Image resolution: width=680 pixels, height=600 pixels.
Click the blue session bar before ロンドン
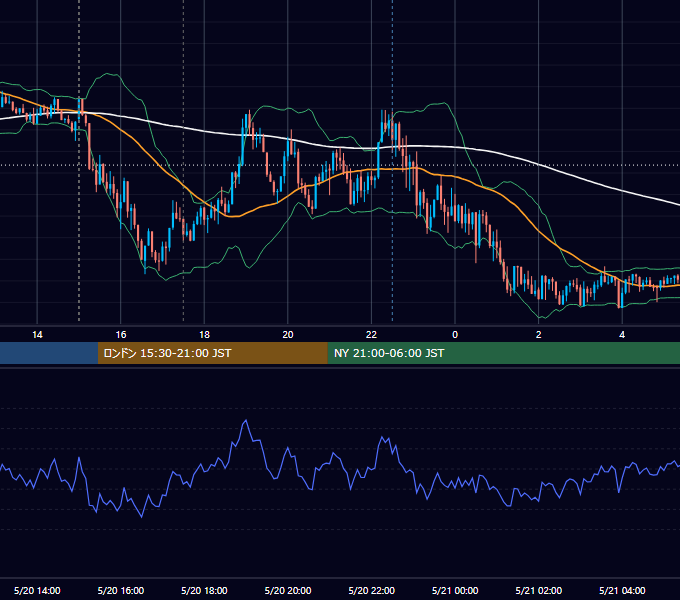[49, 353]
